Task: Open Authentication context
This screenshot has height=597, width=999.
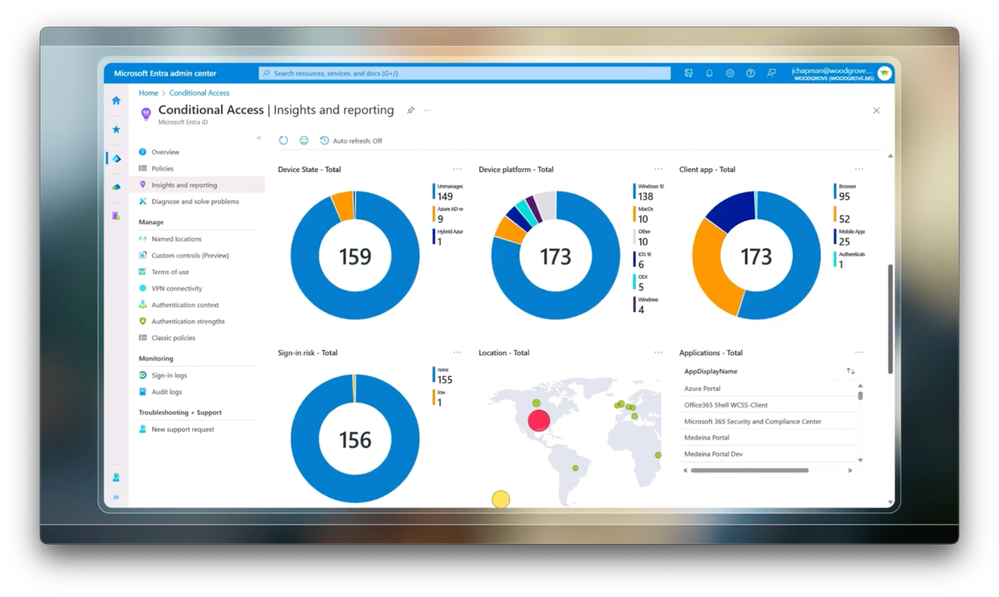Action: 185,305
